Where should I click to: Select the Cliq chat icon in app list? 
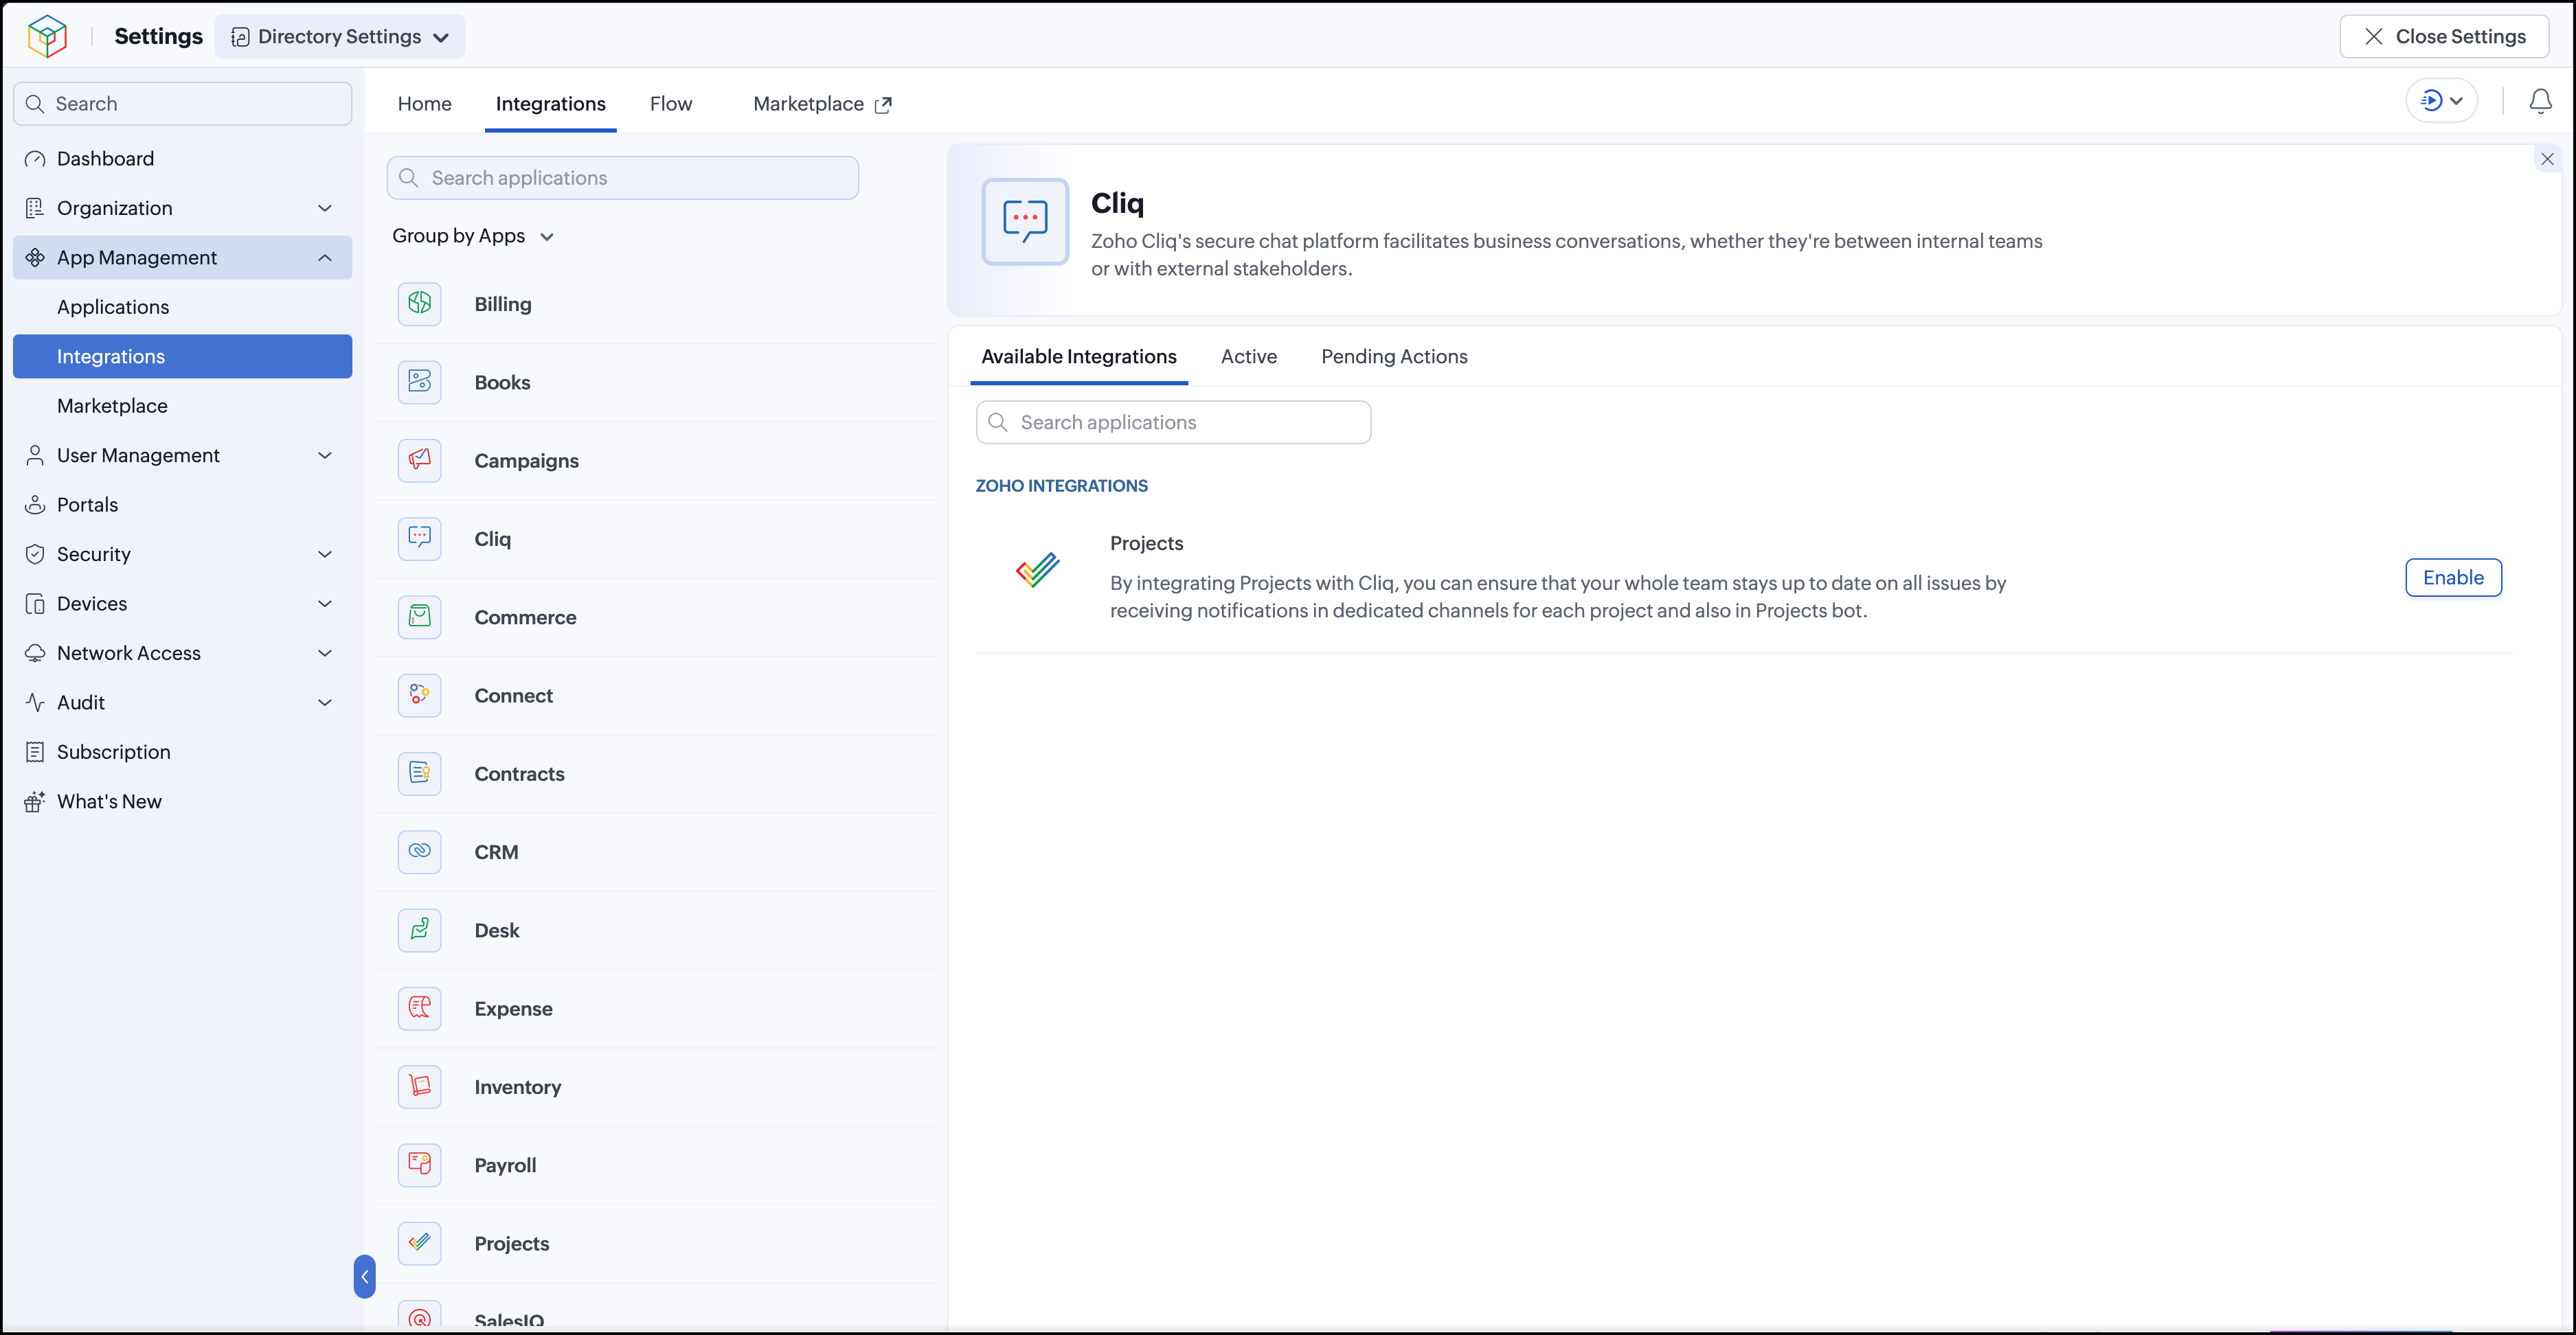[419, 539]
